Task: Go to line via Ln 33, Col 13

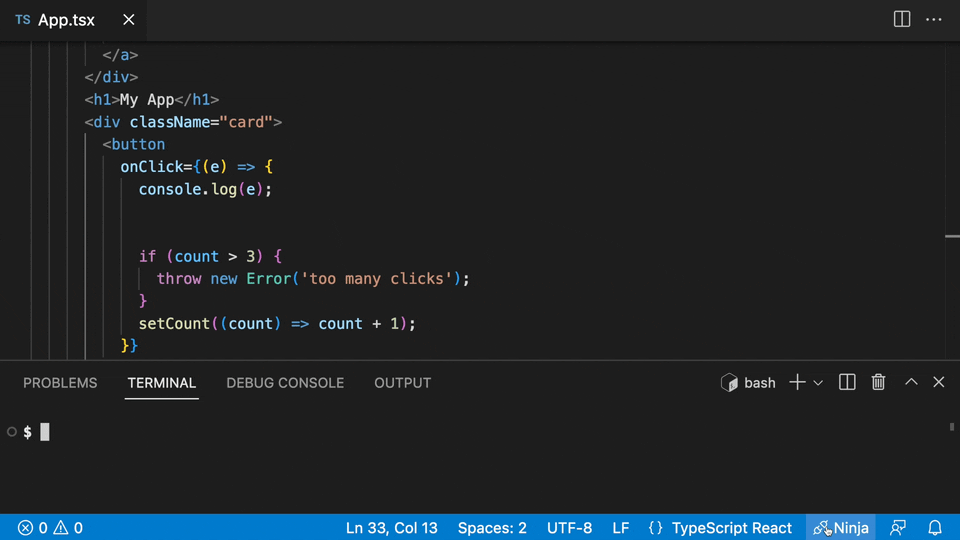Action: point(391,528)
